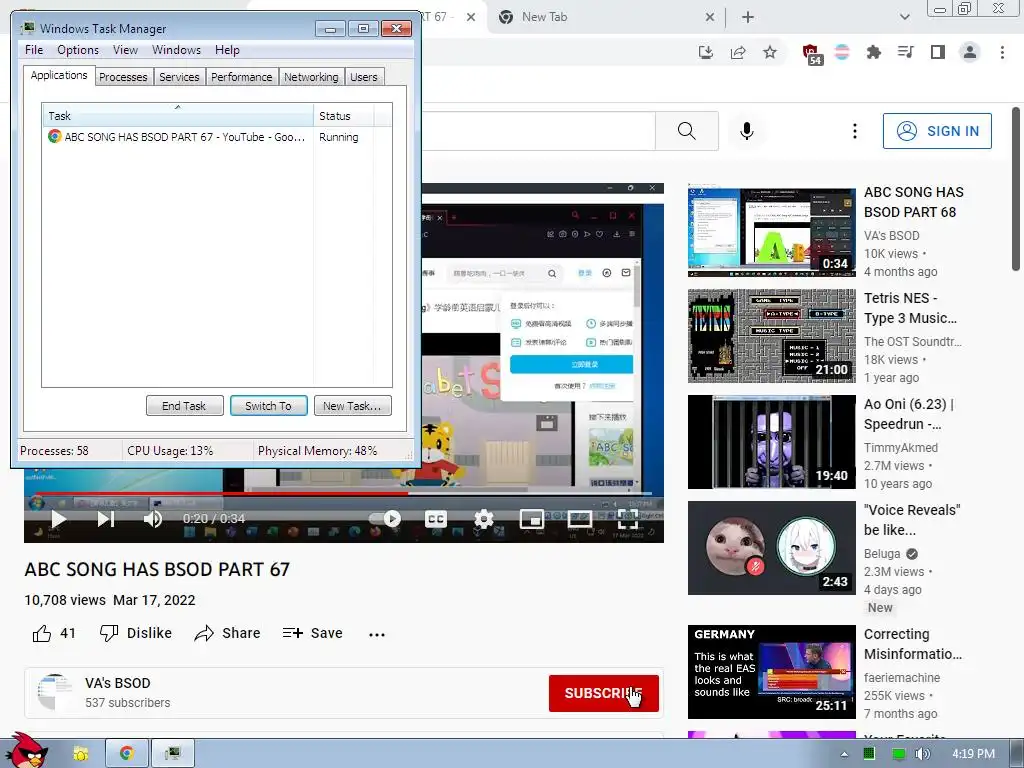Open the Angry Birds start button

25,751
